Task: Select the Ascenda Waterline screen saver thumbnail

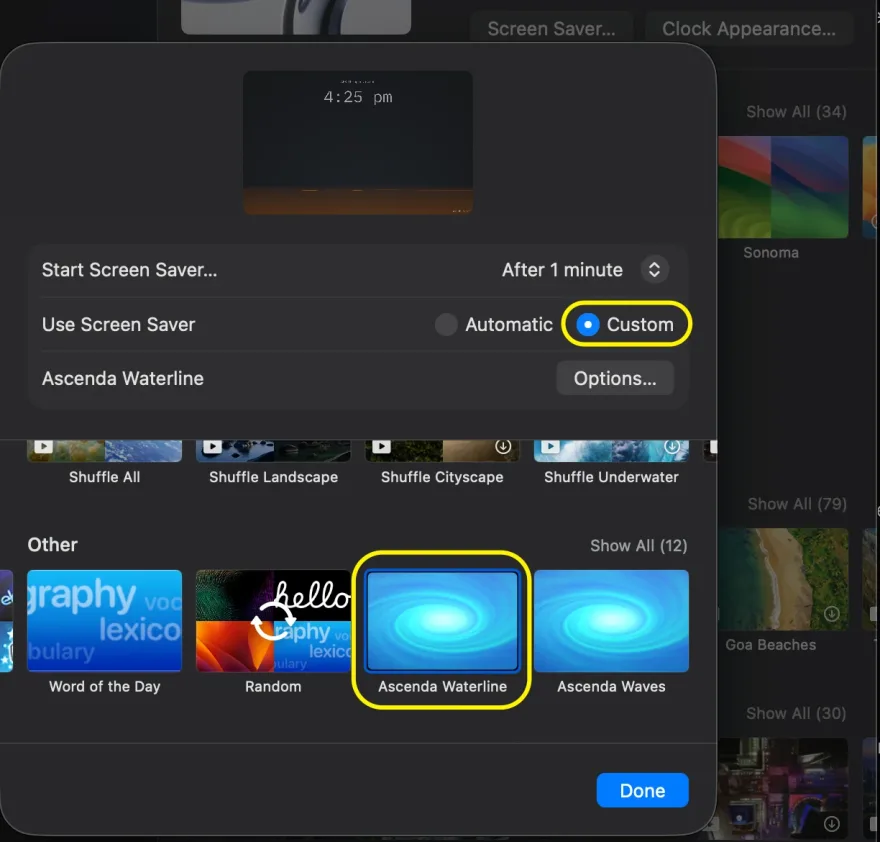Action: tap(442, 621)
